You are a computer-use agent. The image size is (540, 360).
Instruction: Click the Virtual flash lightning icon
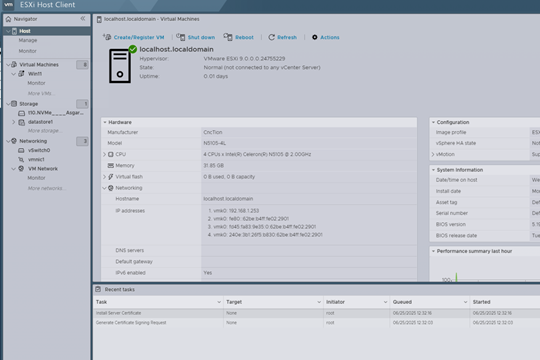(x=111, y=177)
